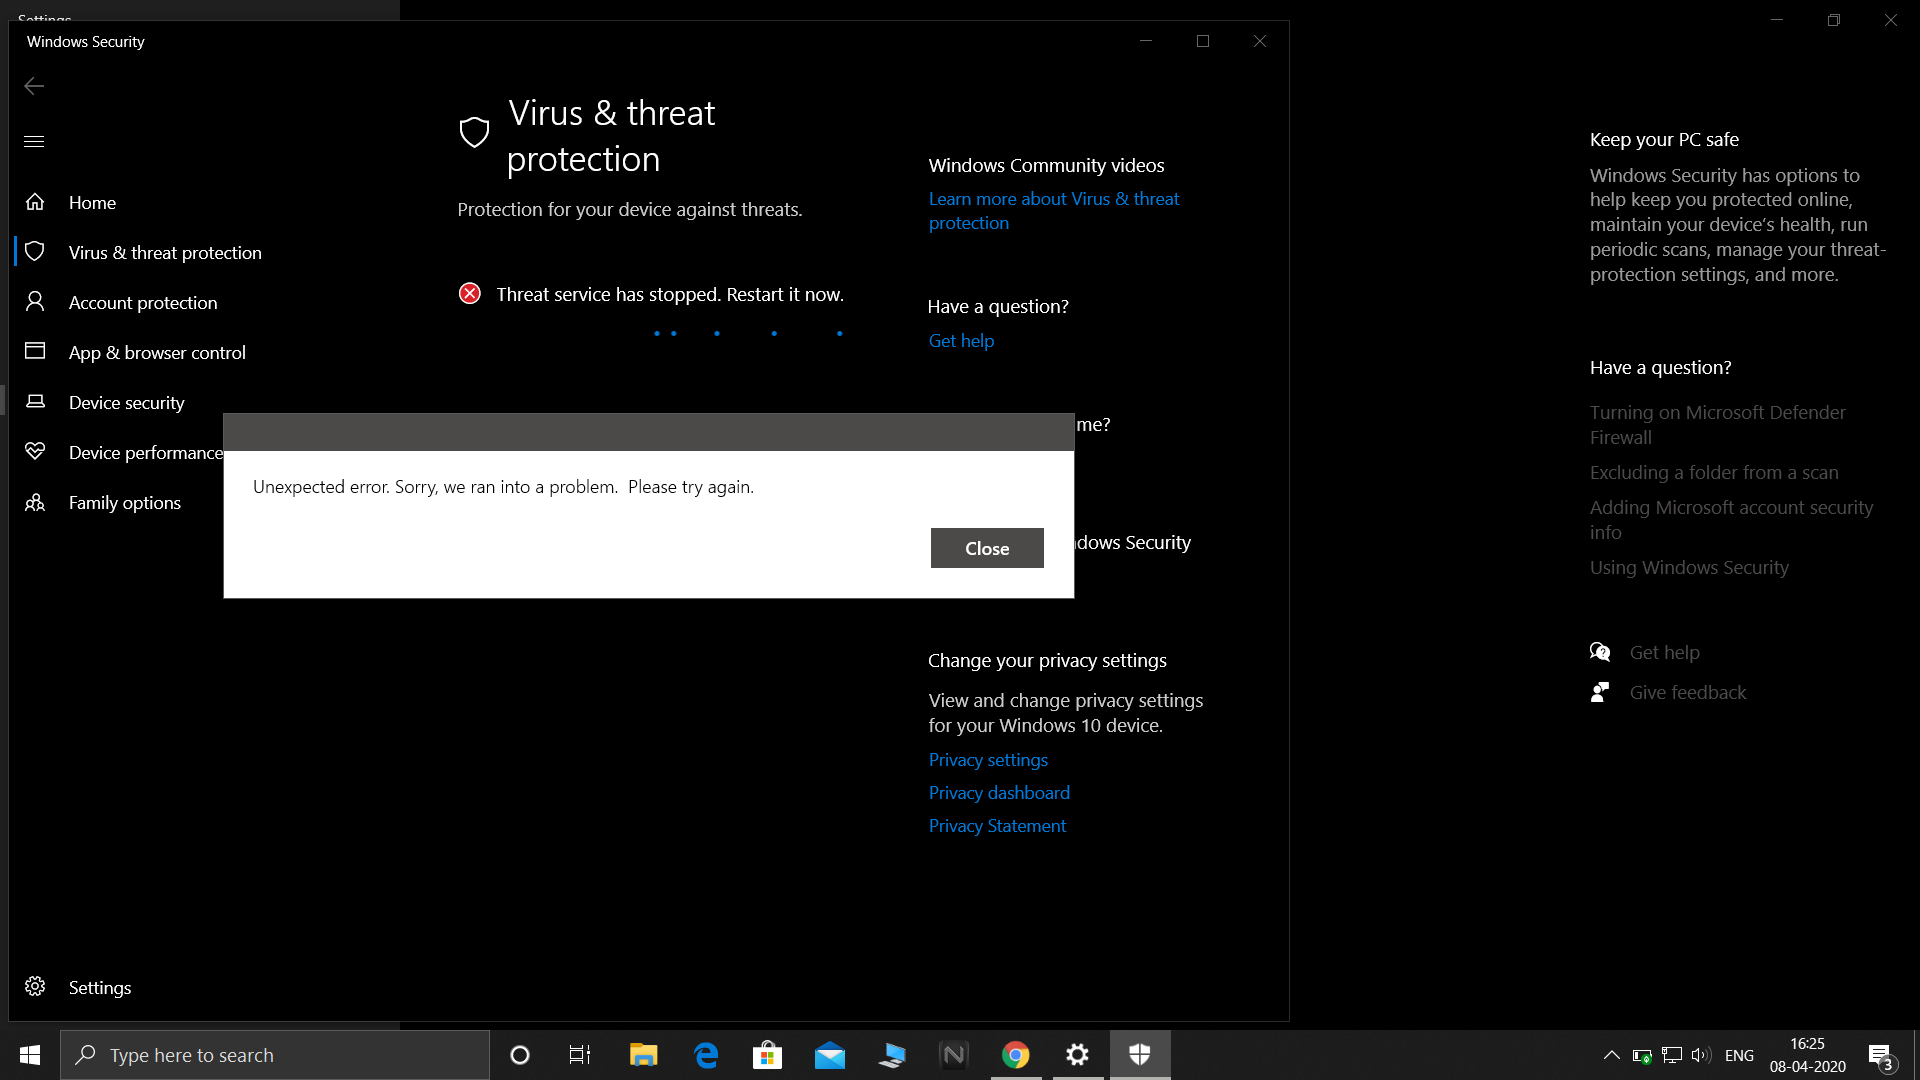Screen dimensions: 1920x1080
Task: Switch to Settings app in the taskbar
Action: tap(1077, 1055)
